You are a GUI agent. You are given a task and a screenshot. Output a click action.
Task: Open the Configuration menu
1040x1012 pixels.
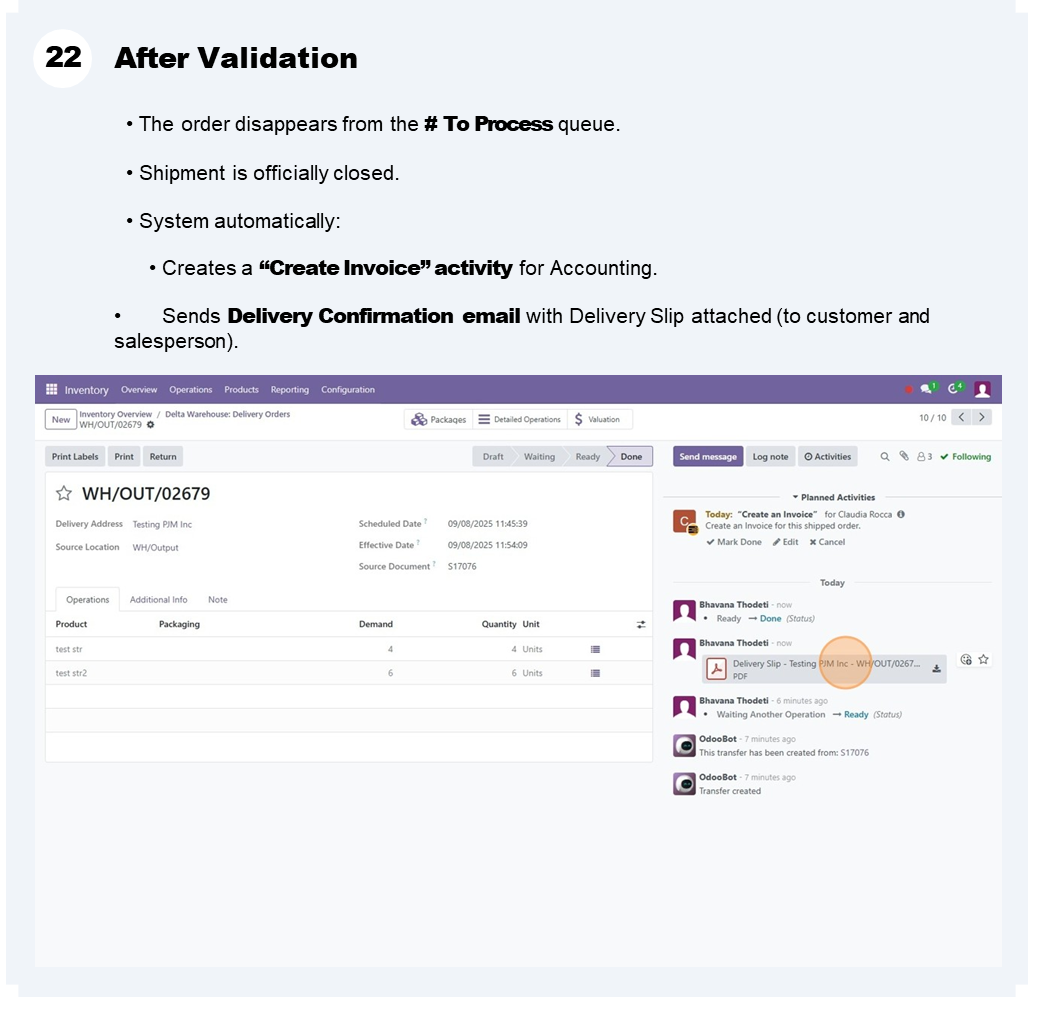pos(348,390)
